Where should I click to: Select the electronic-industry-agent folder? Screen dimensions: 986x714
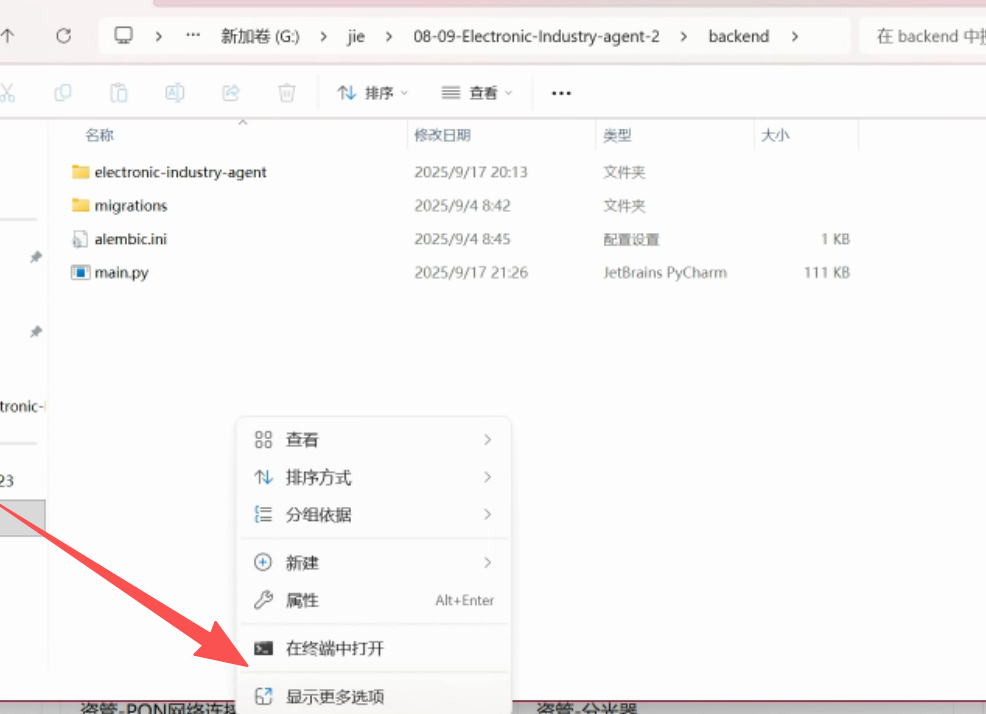pos(180,172)
